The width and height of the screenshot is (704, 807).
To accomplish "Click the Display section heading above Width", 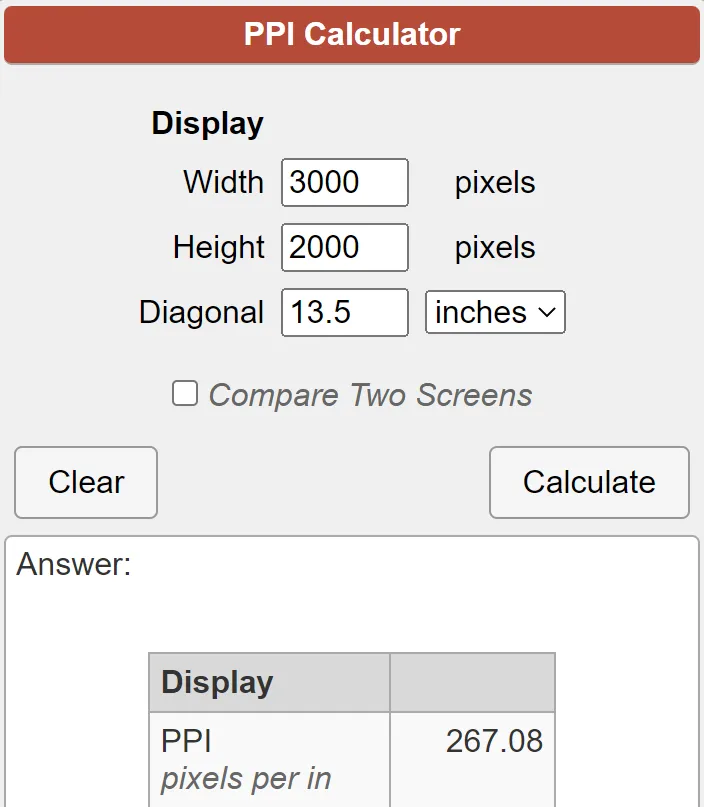I will [207, 124].
